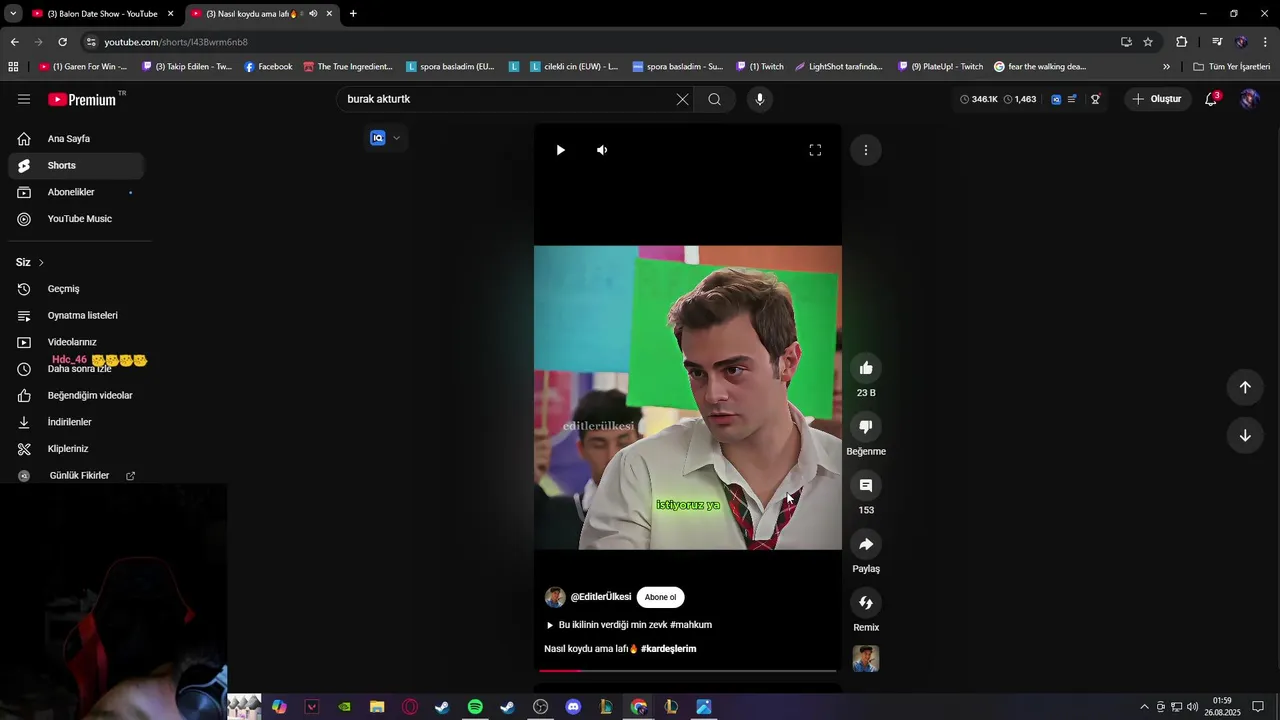The height and width of the screenshot is (720, 1280).
Task: Navigate back in the browser
Action: point(14,42)
